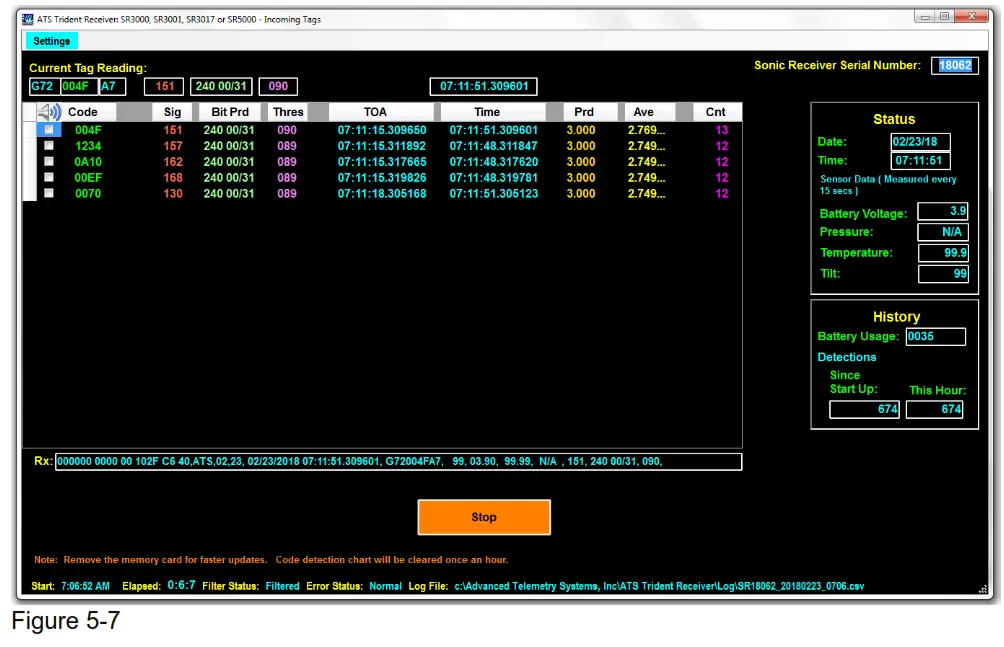Click TOA value 07:11:15.311892
Viewport: 1004px width, 647px height.
point(382,146)
